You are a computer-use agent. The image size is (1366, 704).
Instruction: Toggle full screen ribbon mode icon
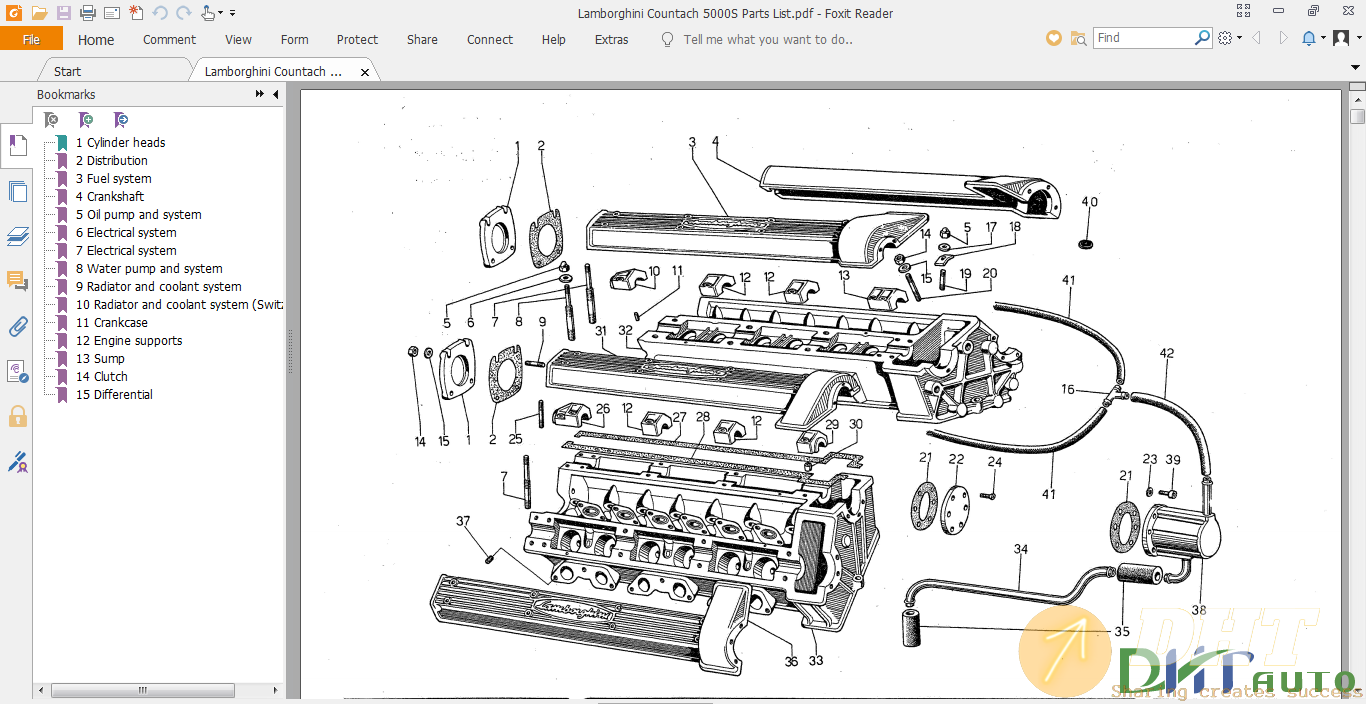1244,12
